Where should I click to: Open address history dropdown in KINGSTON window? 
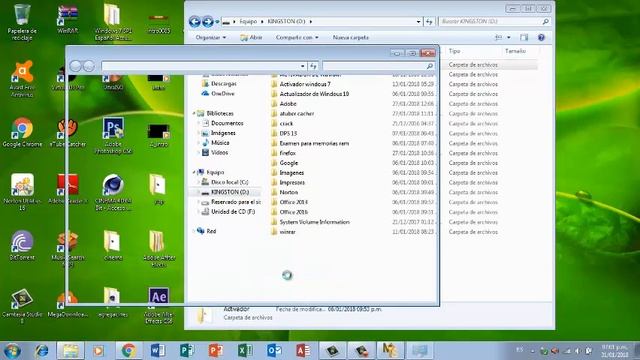(x=418, y=21)
